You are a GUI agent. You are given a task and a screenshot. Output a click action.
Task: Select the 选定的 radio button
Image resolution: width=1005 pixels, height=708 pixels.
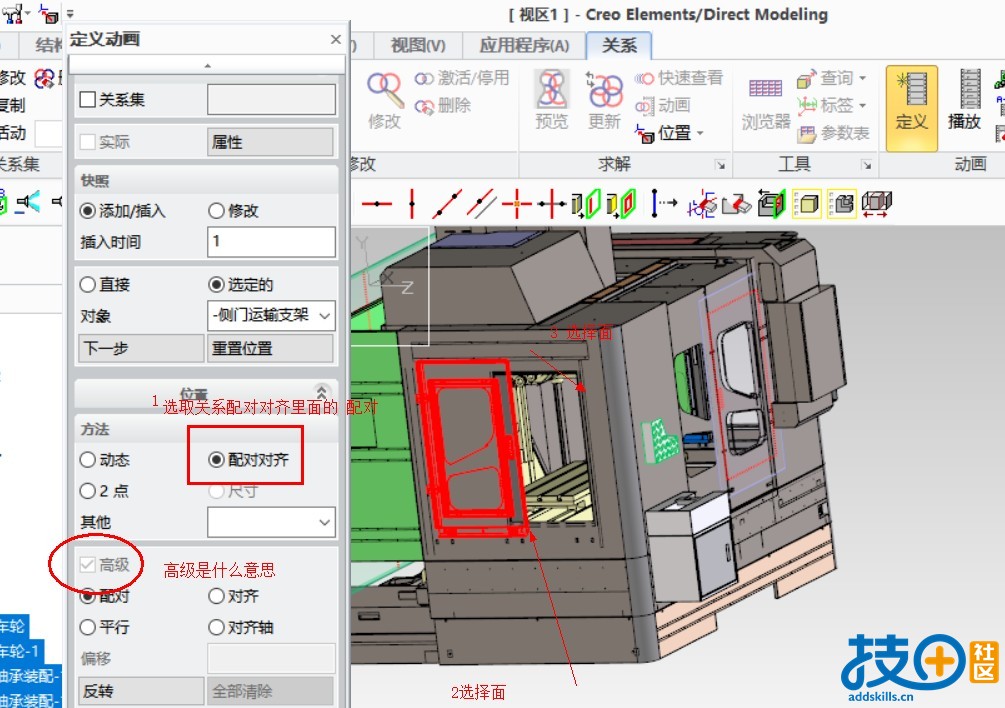click(x=217, y=284)
